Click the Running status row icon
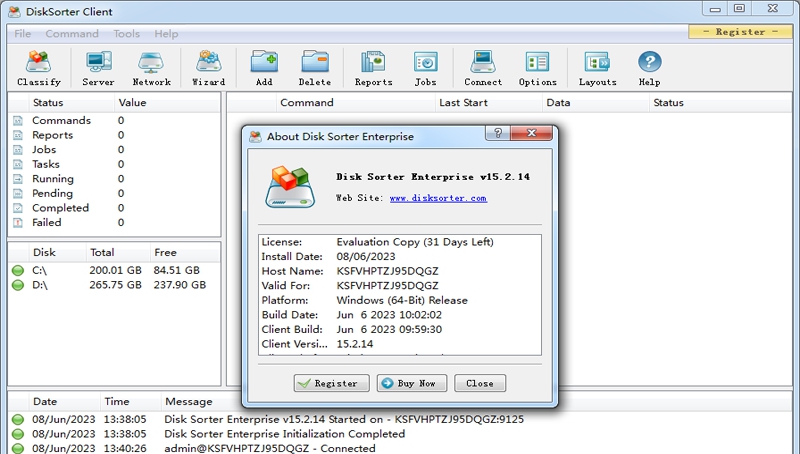The width and height of the screenshot is (800, 454). tap(18, 179)
